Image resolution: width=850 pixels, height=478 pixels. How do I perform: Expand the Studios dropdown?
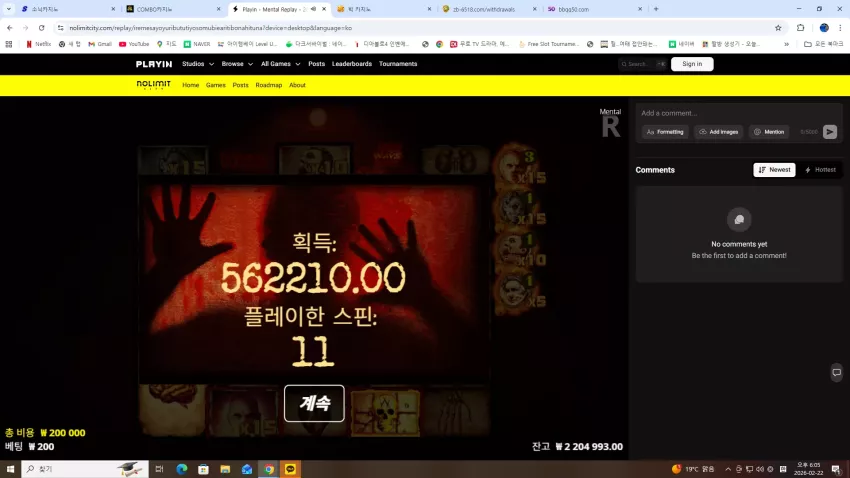[198, 64]
